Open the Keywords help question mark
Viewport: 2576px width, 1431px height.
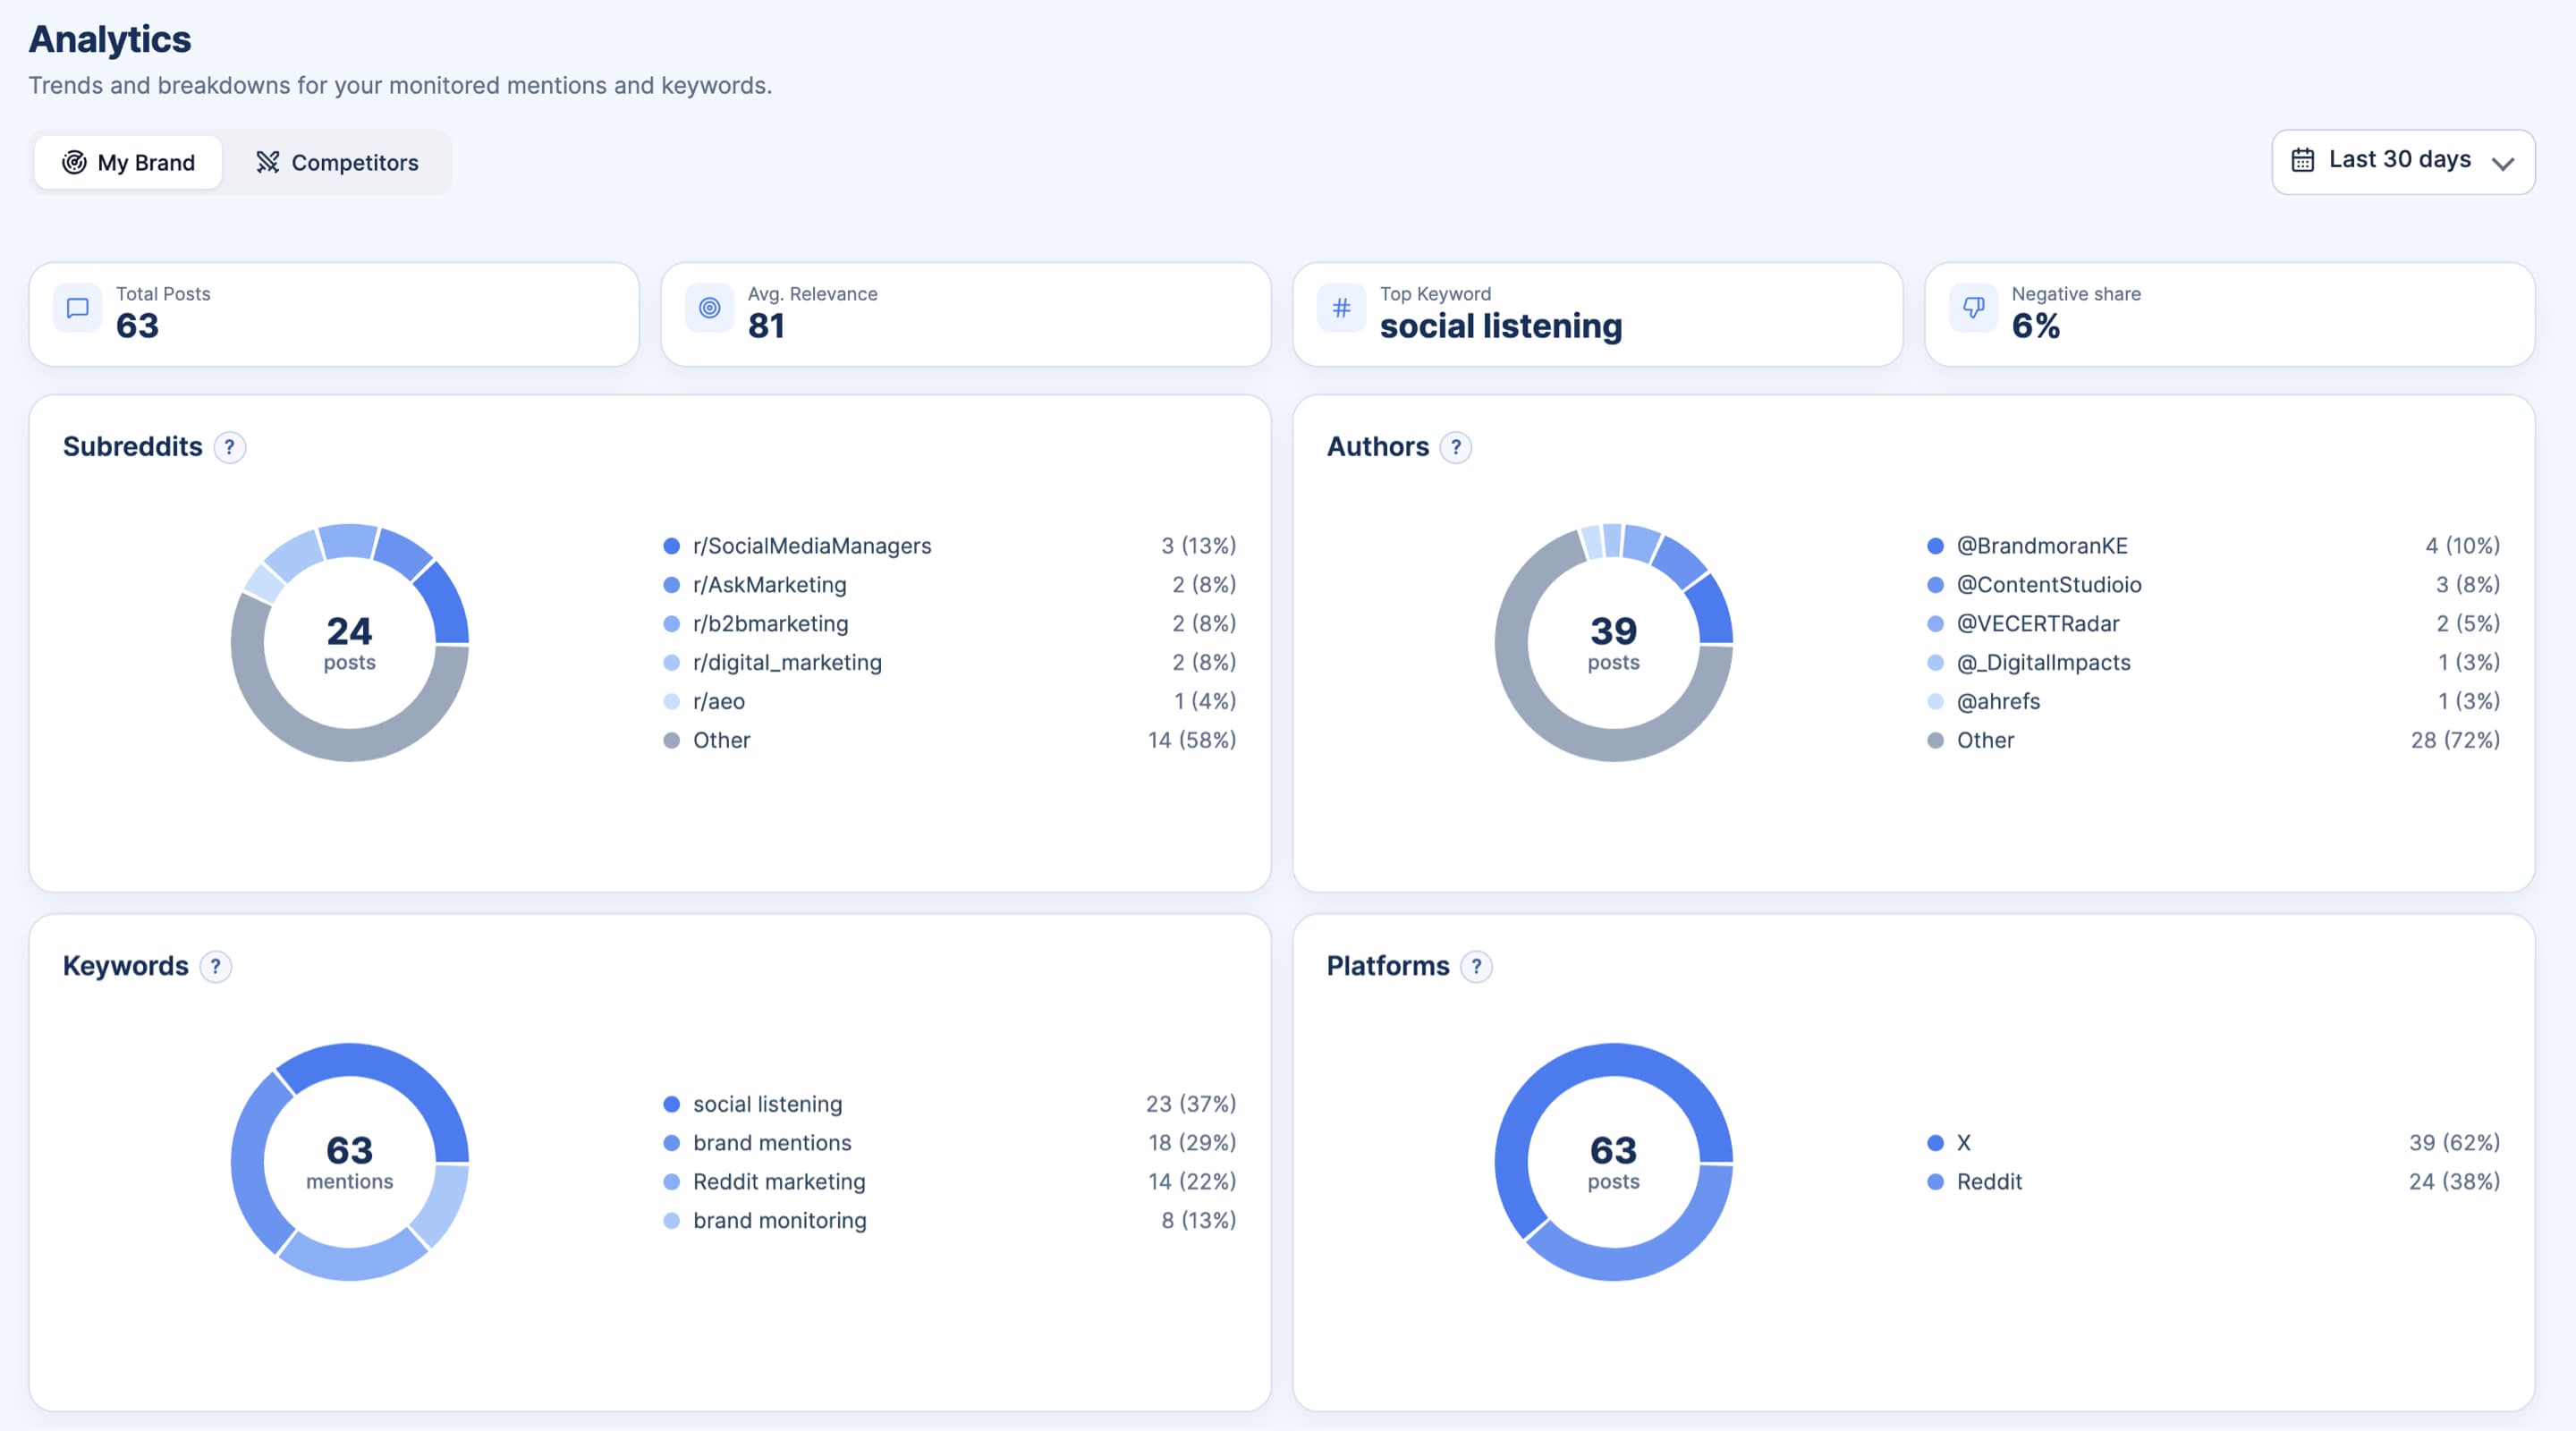(x=215, y=967)
